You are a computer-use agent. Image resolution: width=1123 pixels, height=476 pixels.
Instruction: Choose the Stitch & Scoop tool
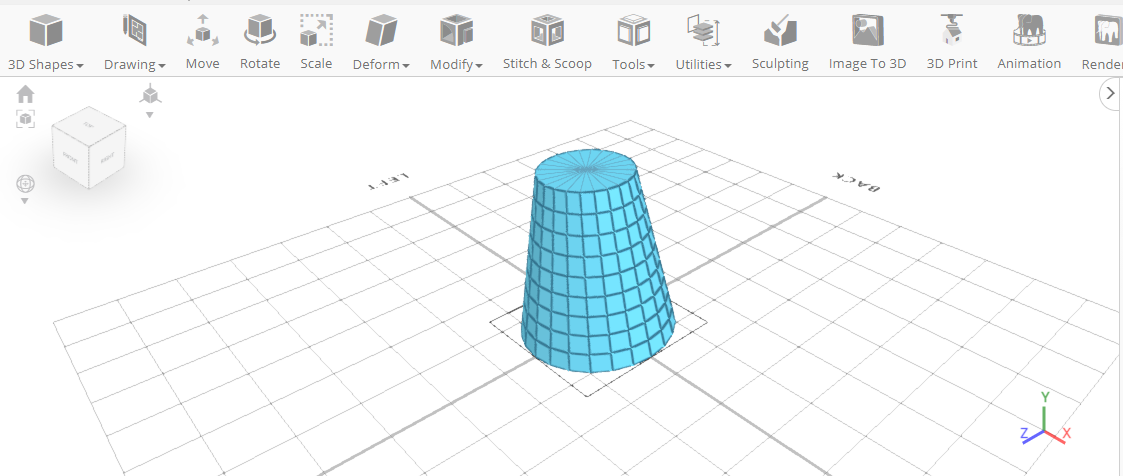[547, 42]
